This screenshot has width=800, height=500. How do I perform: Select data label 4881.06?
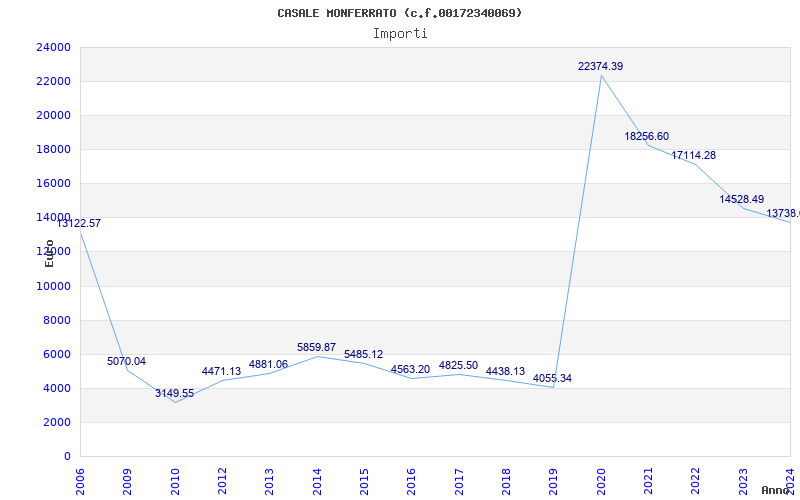268,364
